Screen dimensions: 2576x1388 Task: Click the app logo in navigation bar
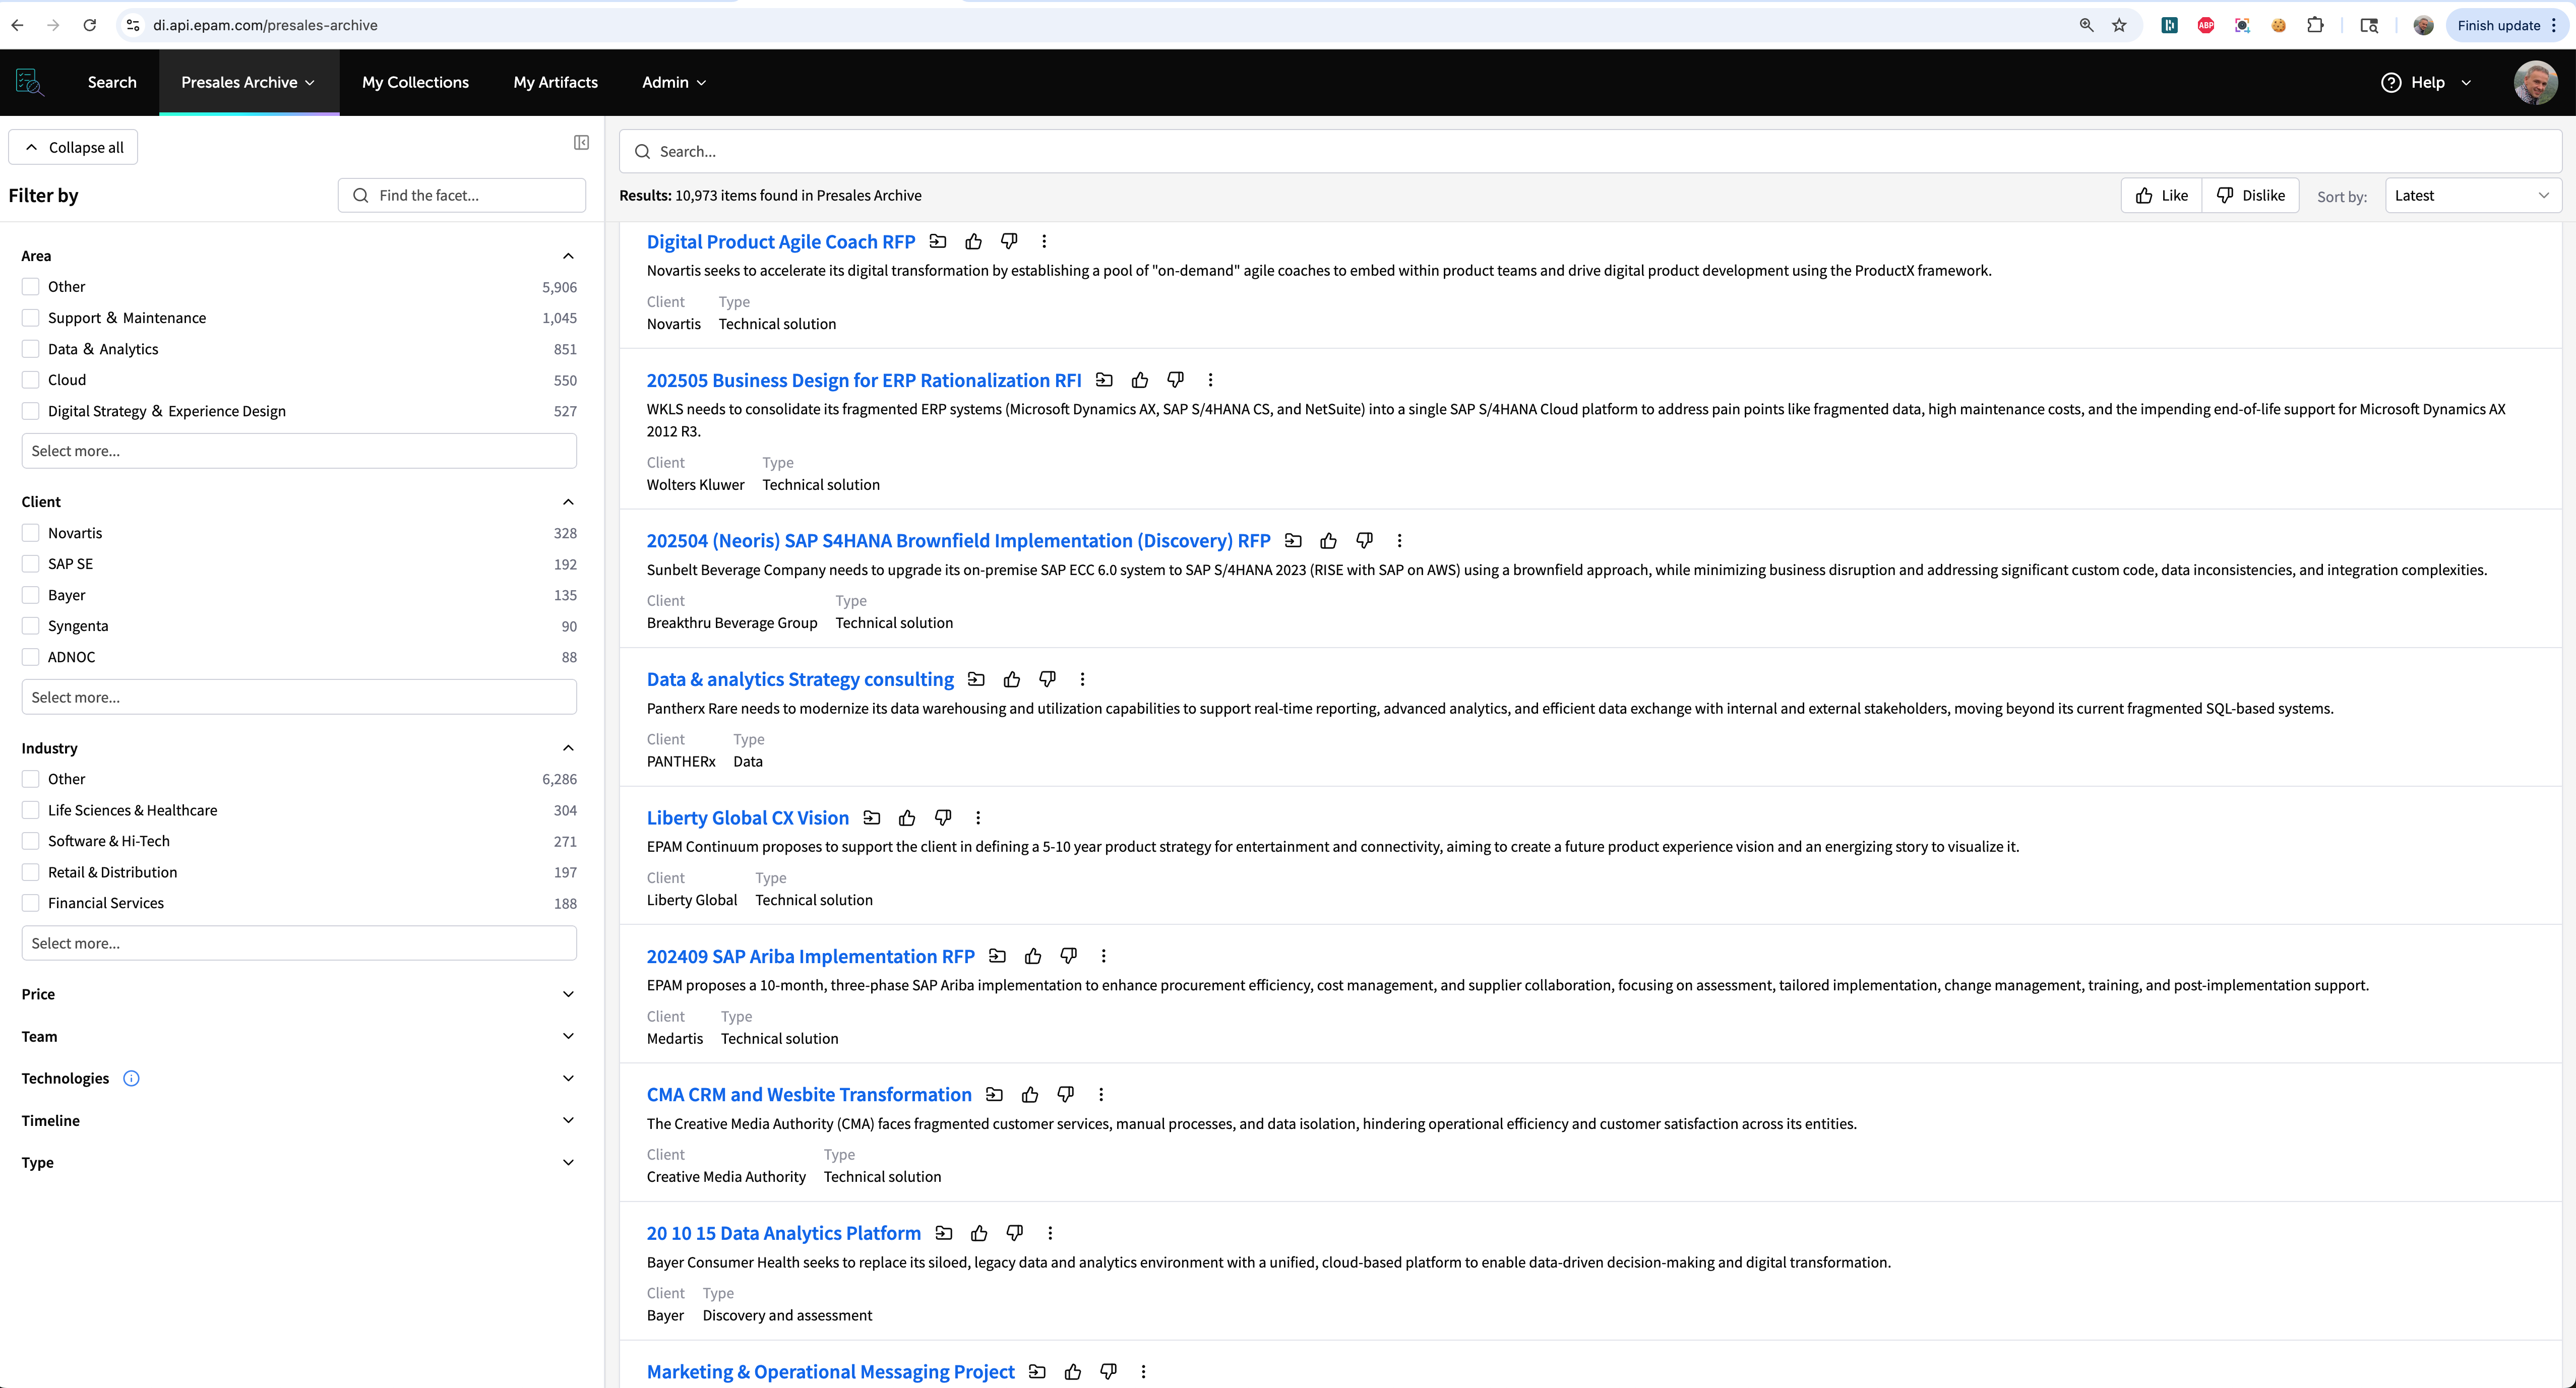click(x=29, y=82)
